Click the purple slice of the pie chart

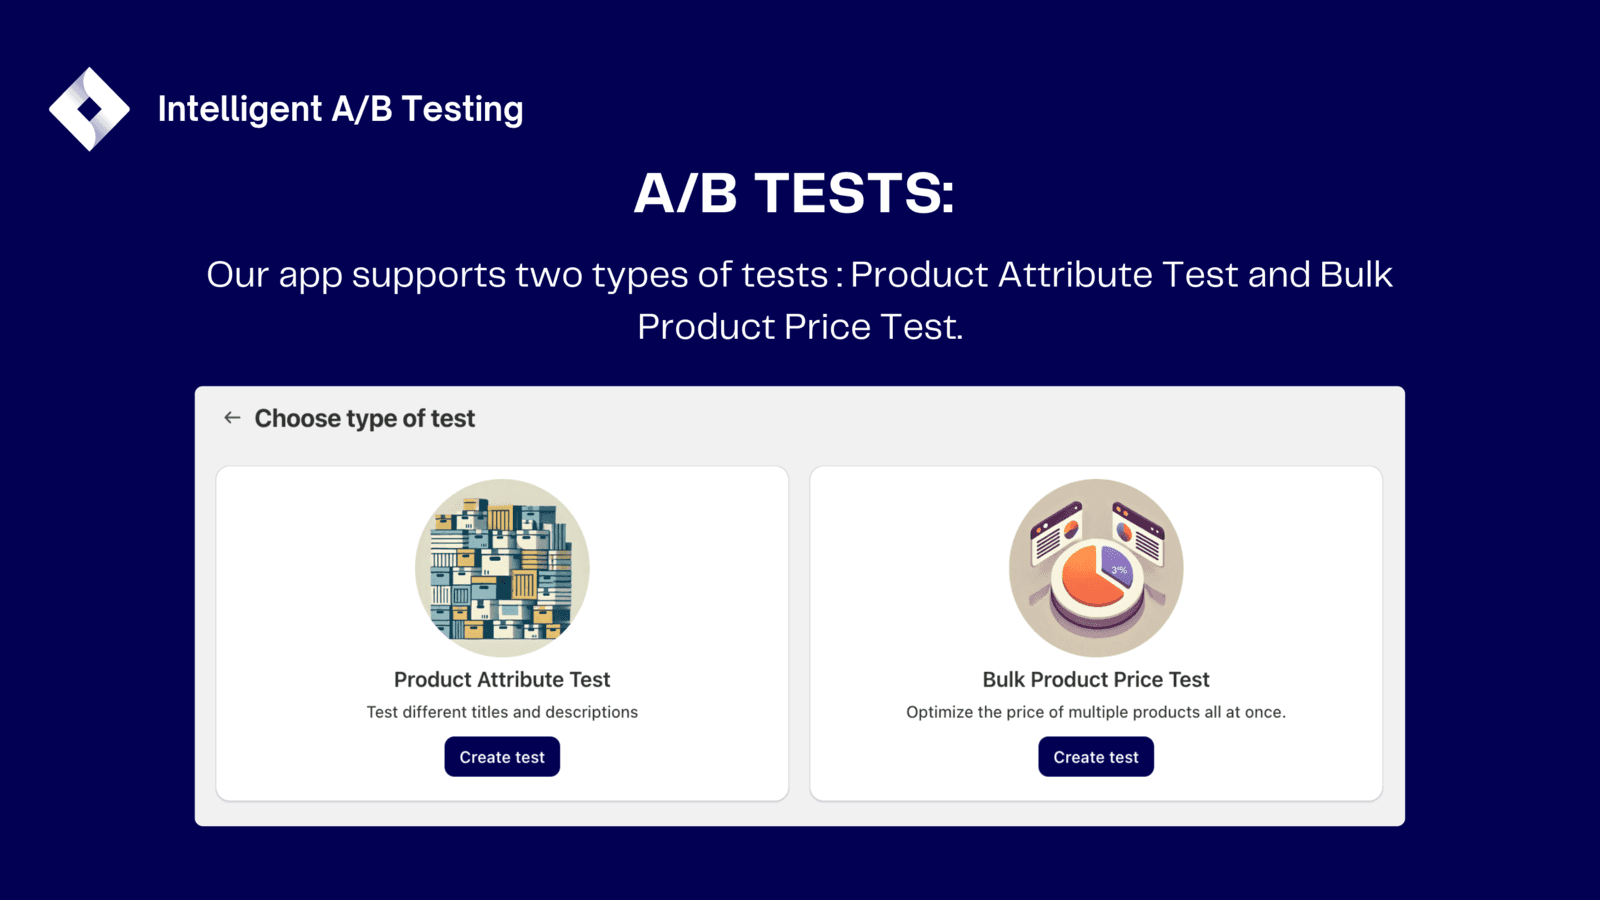[x=1117, y=565]
